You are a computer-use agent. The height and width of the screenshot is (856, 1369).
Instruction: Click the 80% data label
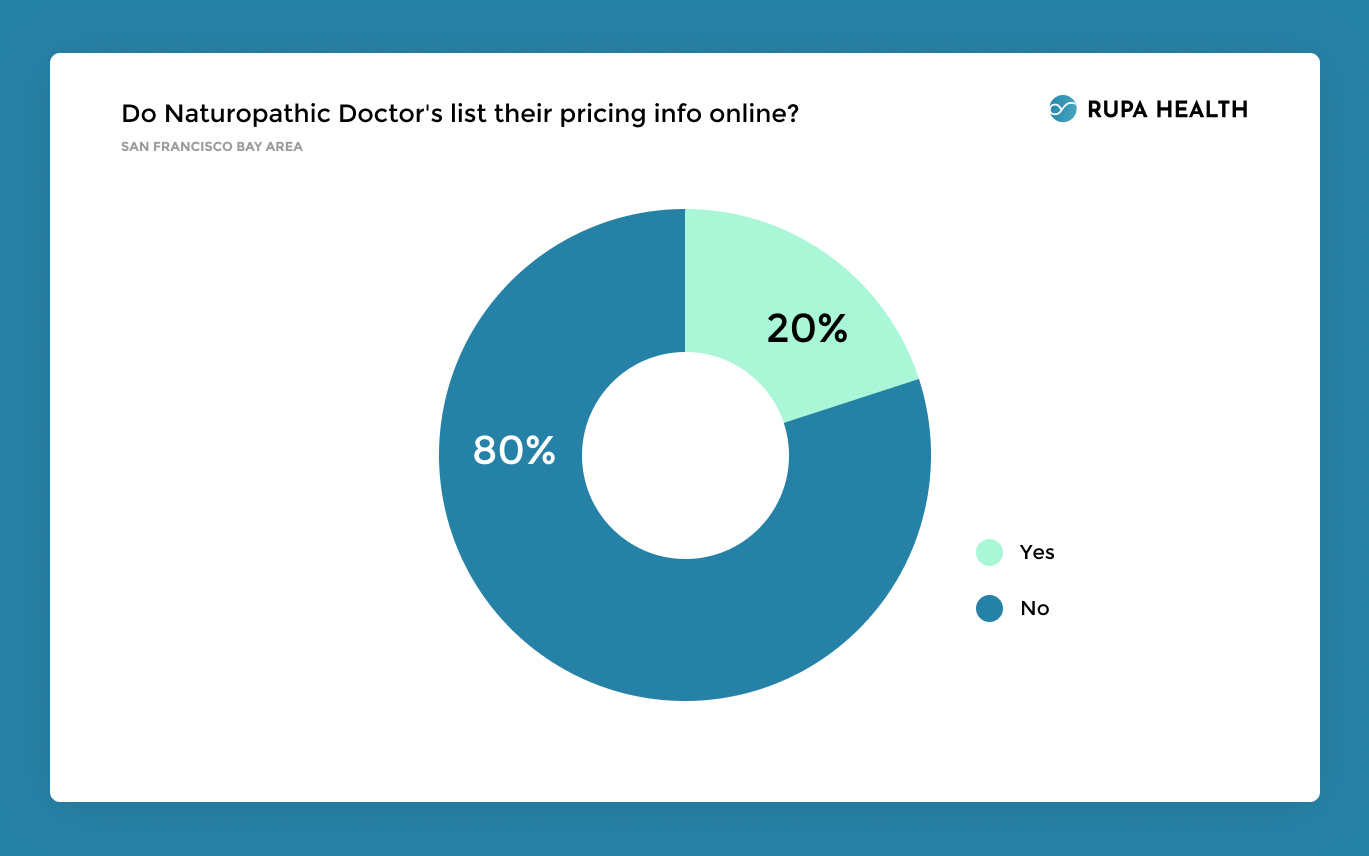point(514,451)
